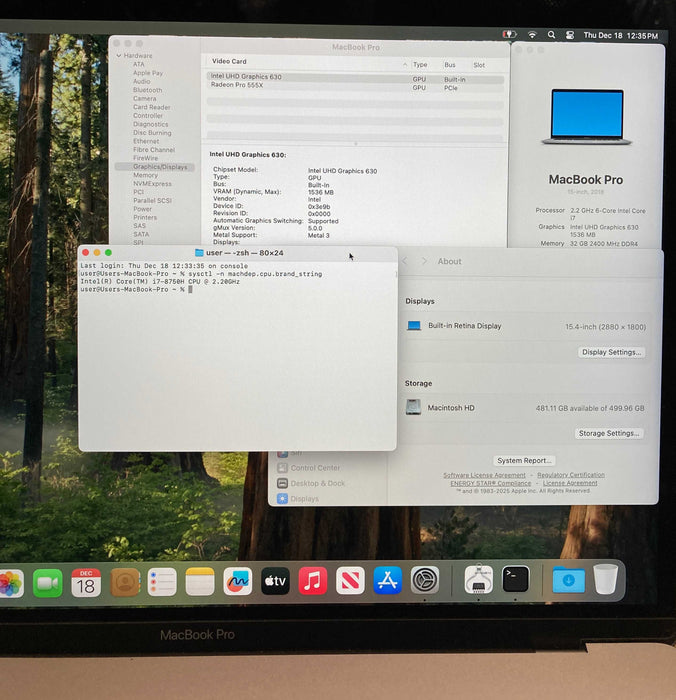The width and height of the screenshot is (676, 700).
Task: Open ENERGY STAR Compliance link
Action: tap(491, 483)
